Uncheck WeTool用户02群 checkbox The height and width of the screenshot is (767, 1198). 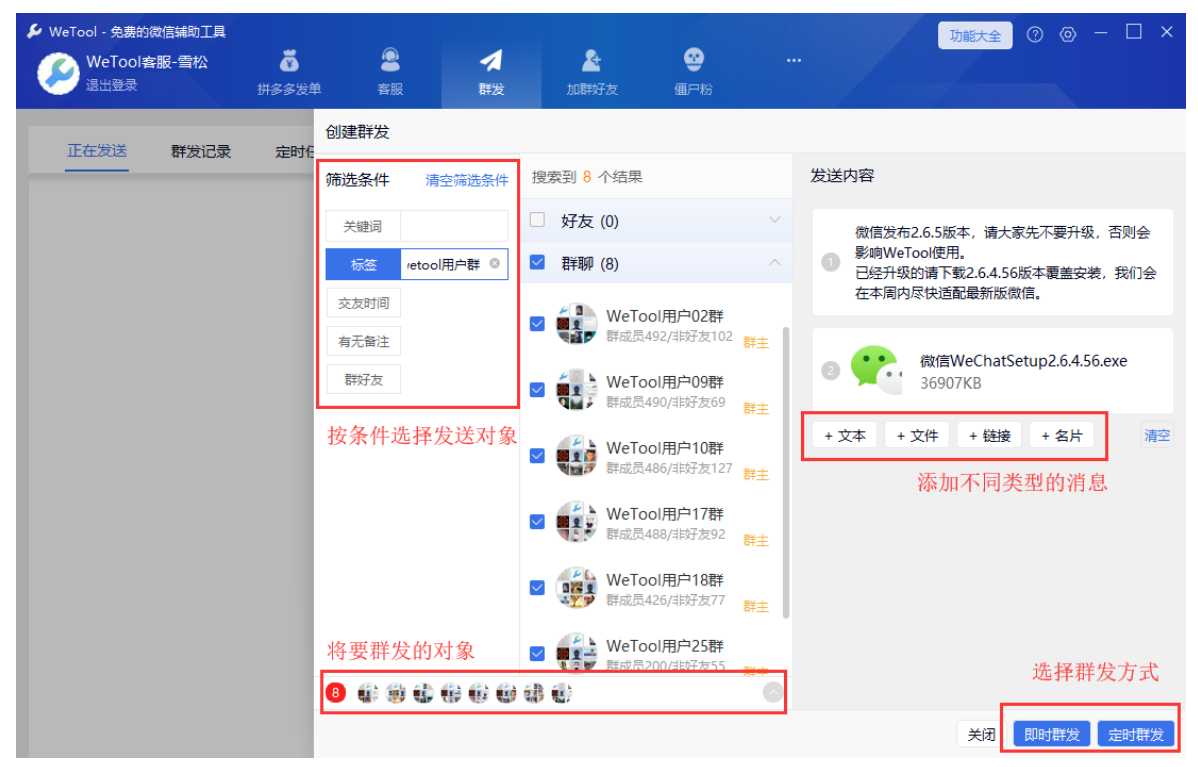pos(537,324)
